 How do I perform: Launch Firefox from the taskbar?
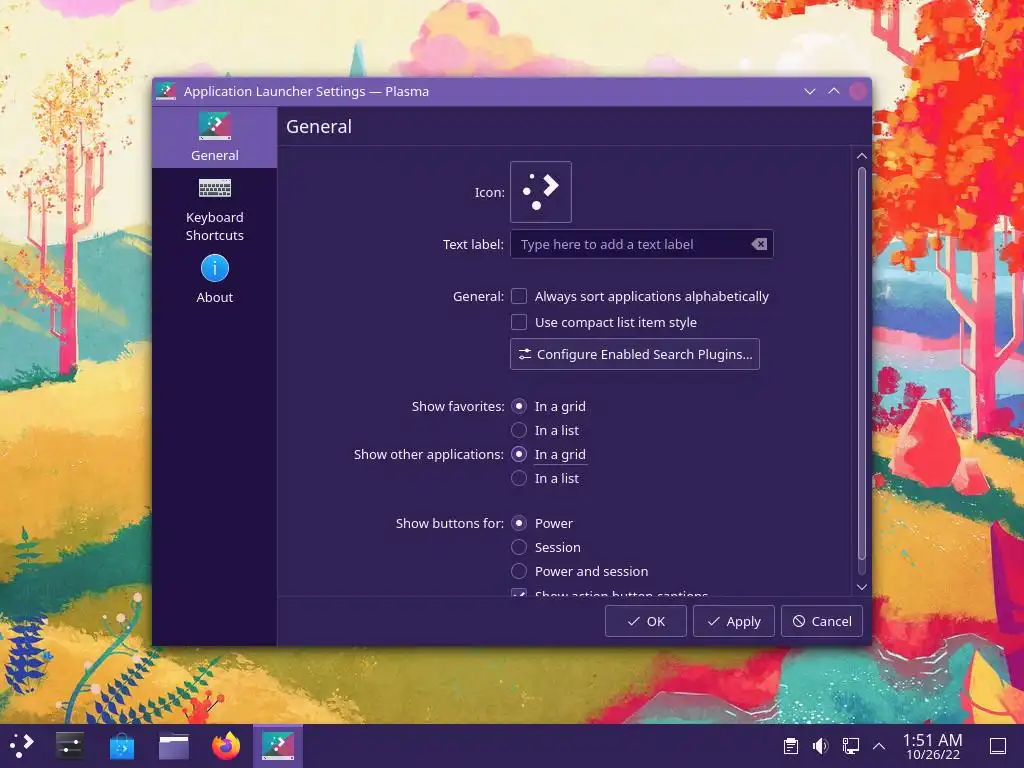(226, 746)
